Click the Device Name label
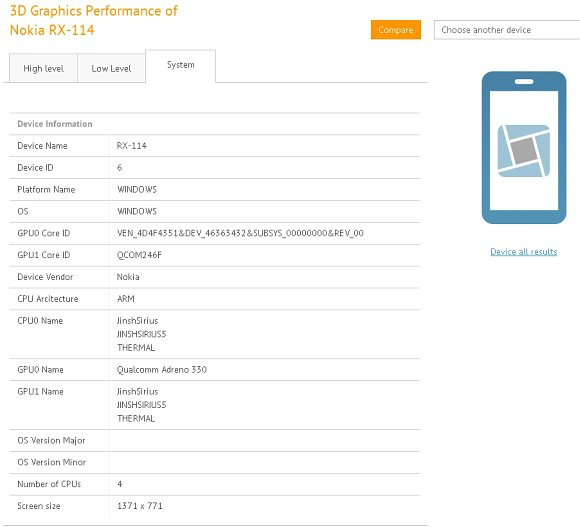The image size is (580, 527). click(x=43, y=146)
